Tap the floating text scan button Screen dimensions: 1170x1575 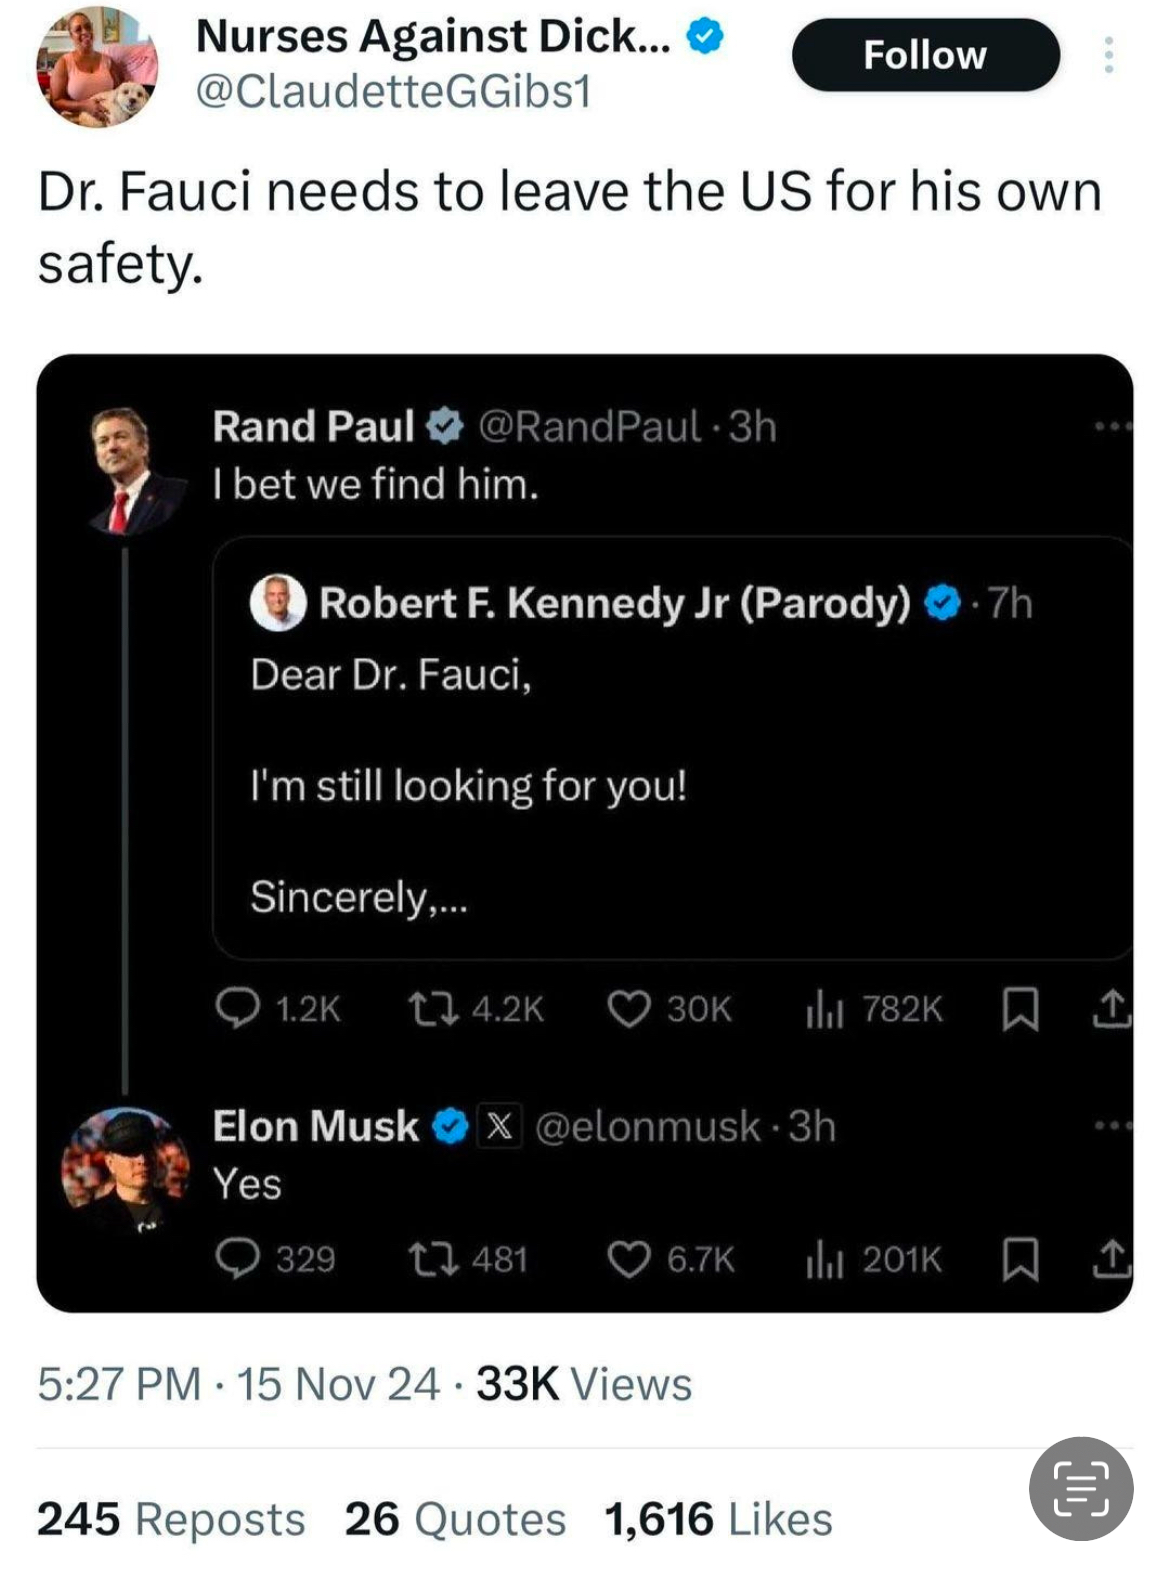click(x=1081, y=1488)
